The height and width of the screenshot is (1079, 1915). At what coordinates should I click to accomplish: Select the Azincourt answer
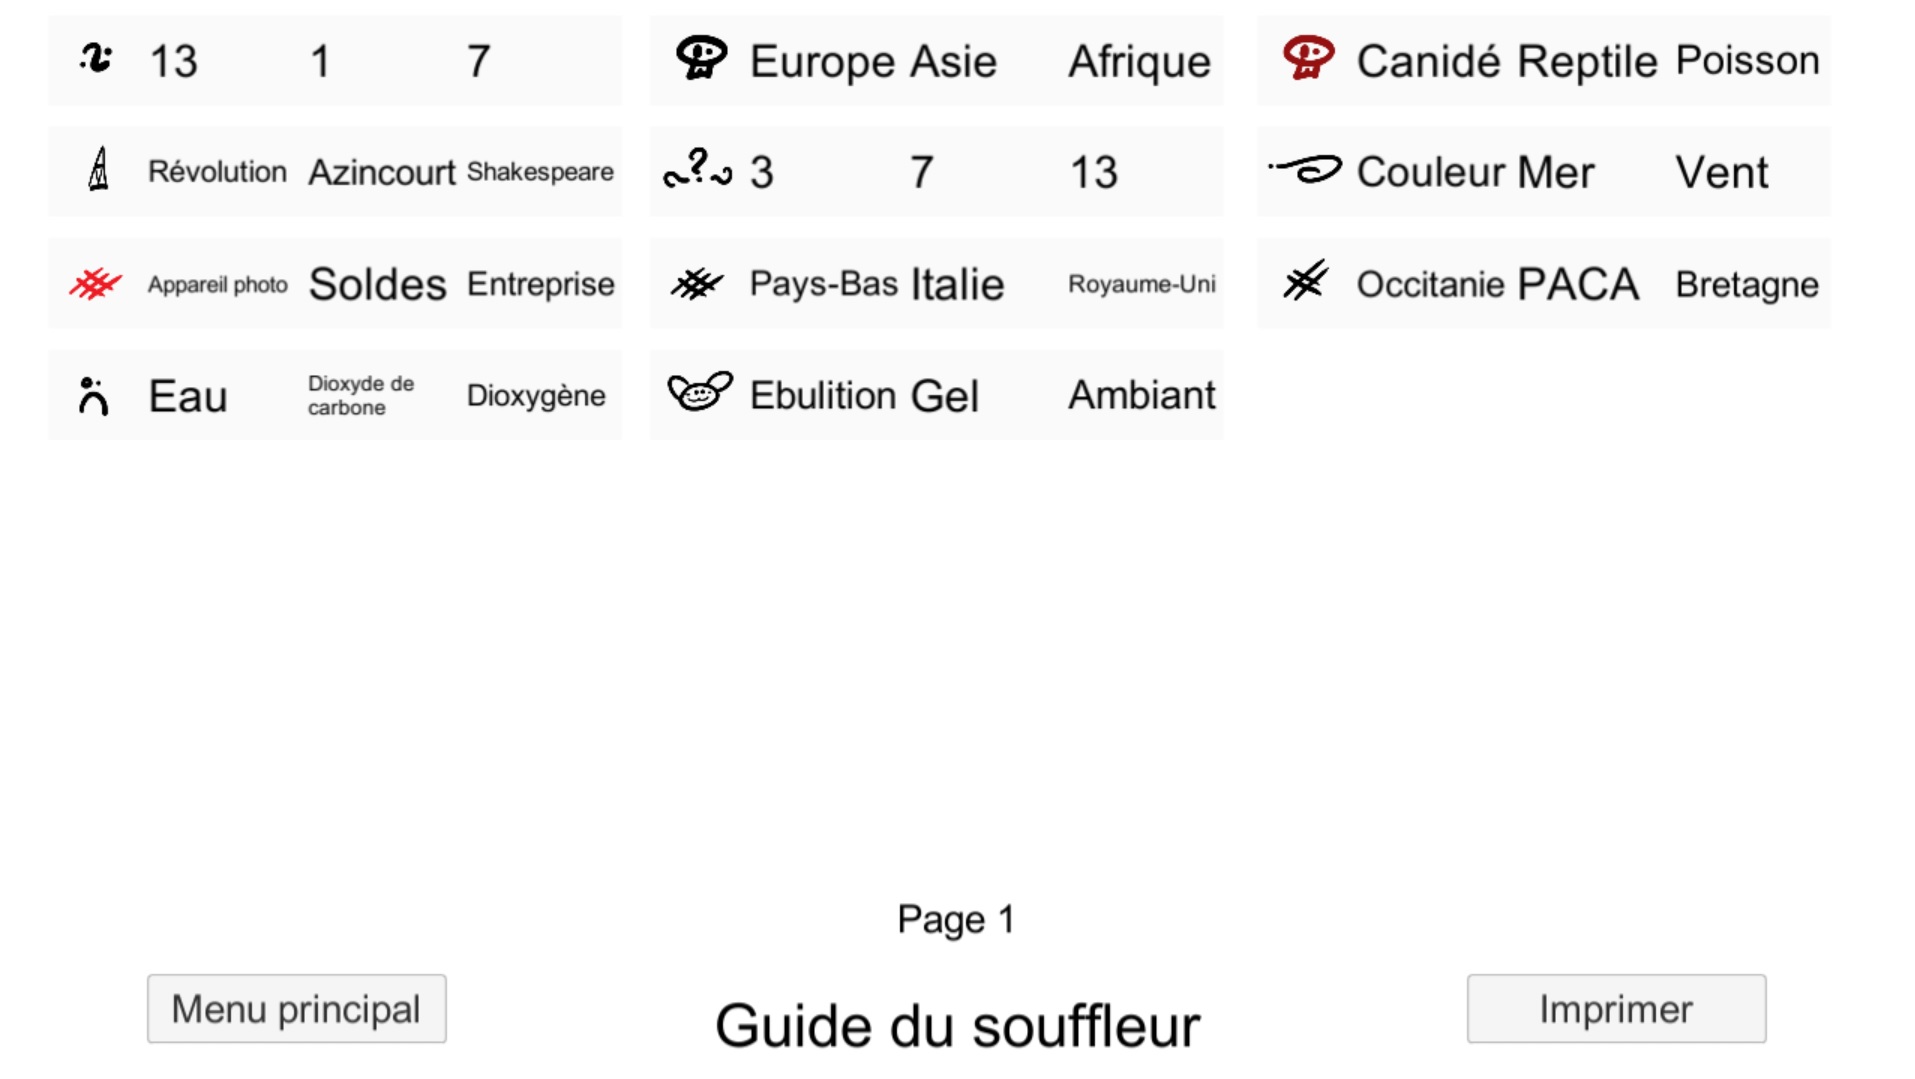(x=382, y=172)
